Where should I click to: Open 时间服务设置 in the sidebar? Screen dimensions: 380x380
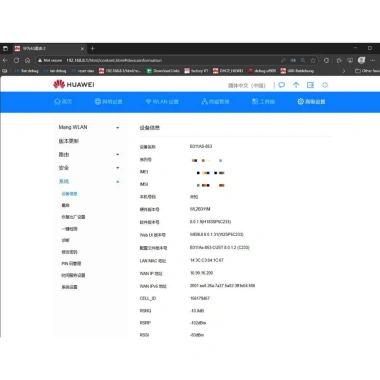pos(73,275)
